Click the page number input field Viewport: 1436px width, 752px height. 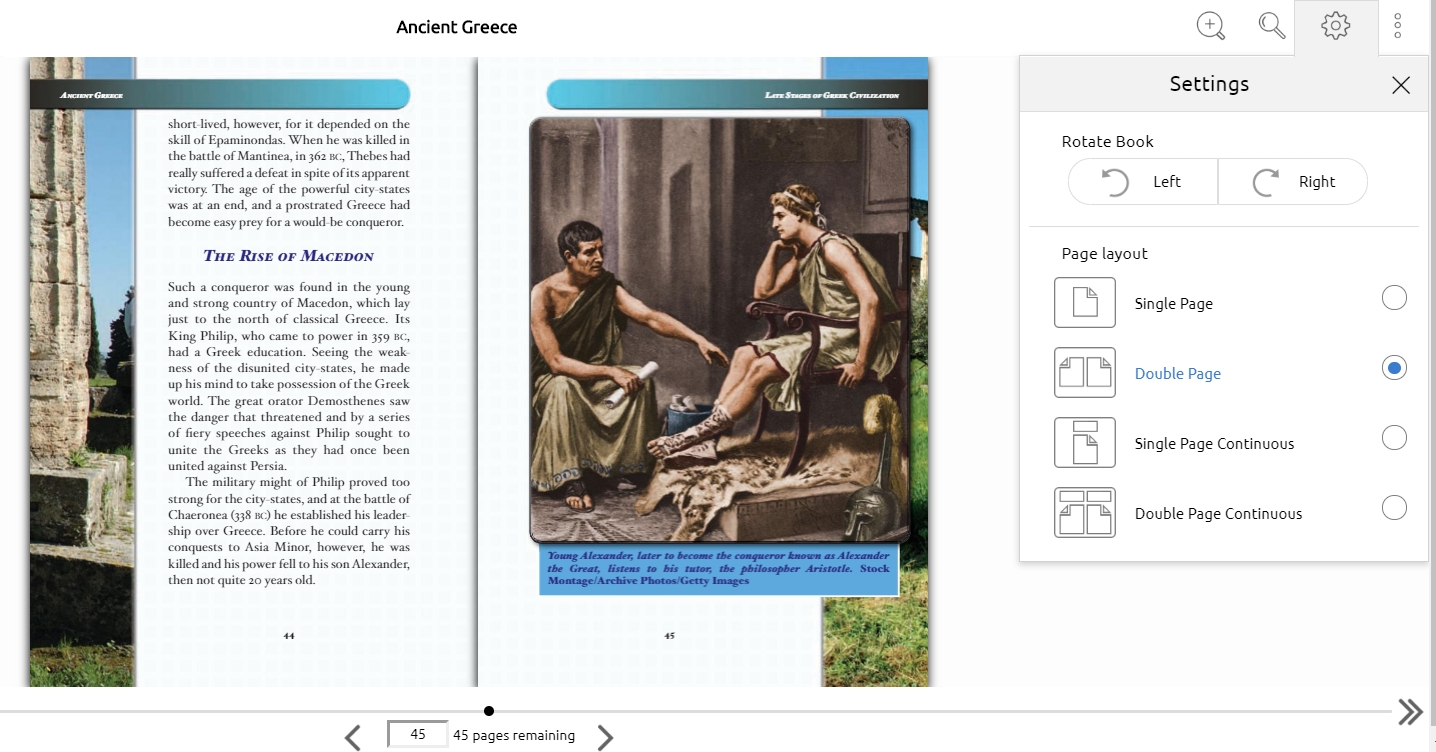click(x=418, y=735)
